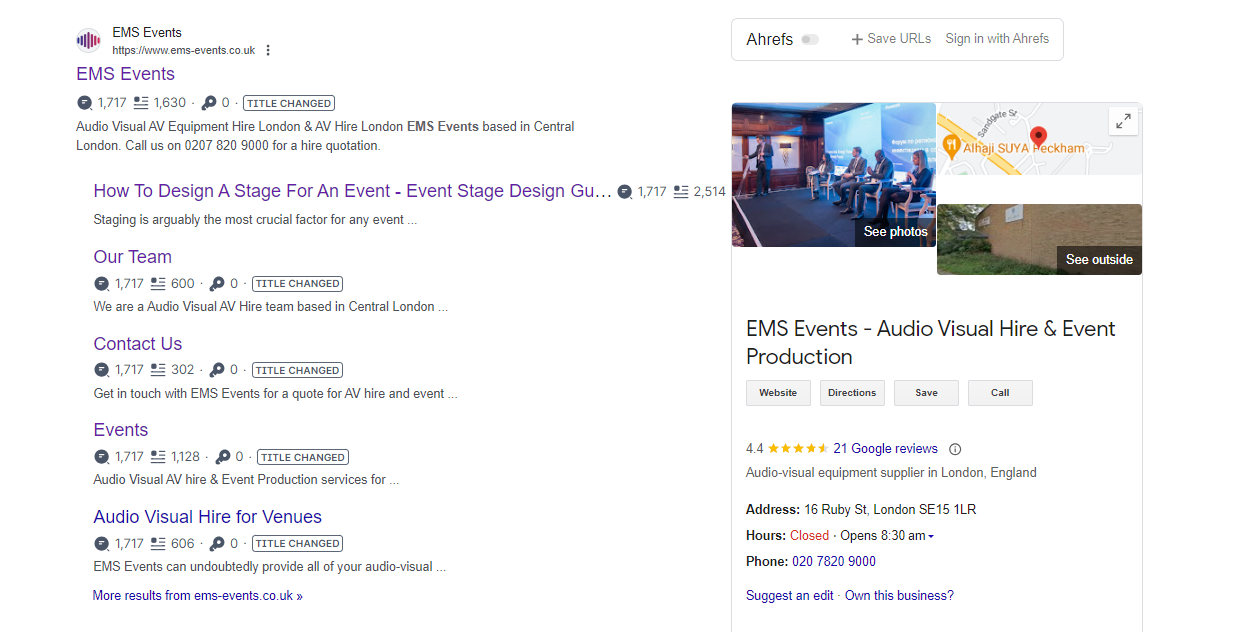
Task: Click backlinks icon beside How To Design A Stage
Action: click(x=625, y=192)
